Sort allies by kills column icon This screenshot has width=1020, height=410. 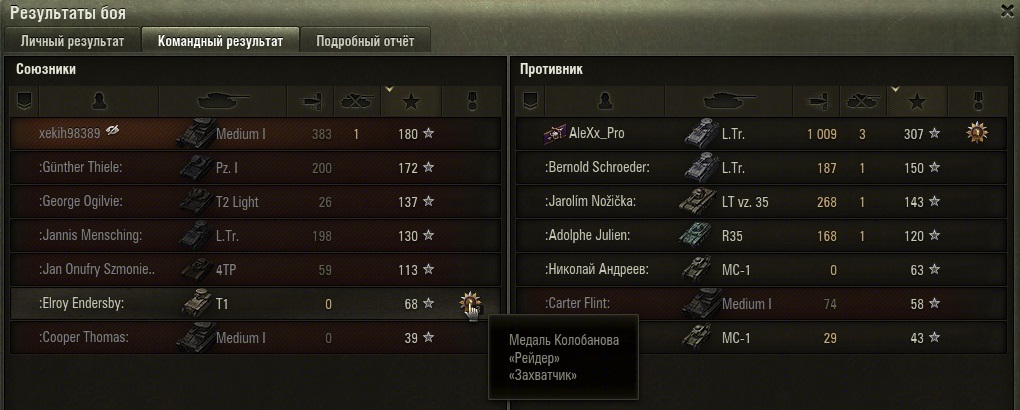pos(356,101)
